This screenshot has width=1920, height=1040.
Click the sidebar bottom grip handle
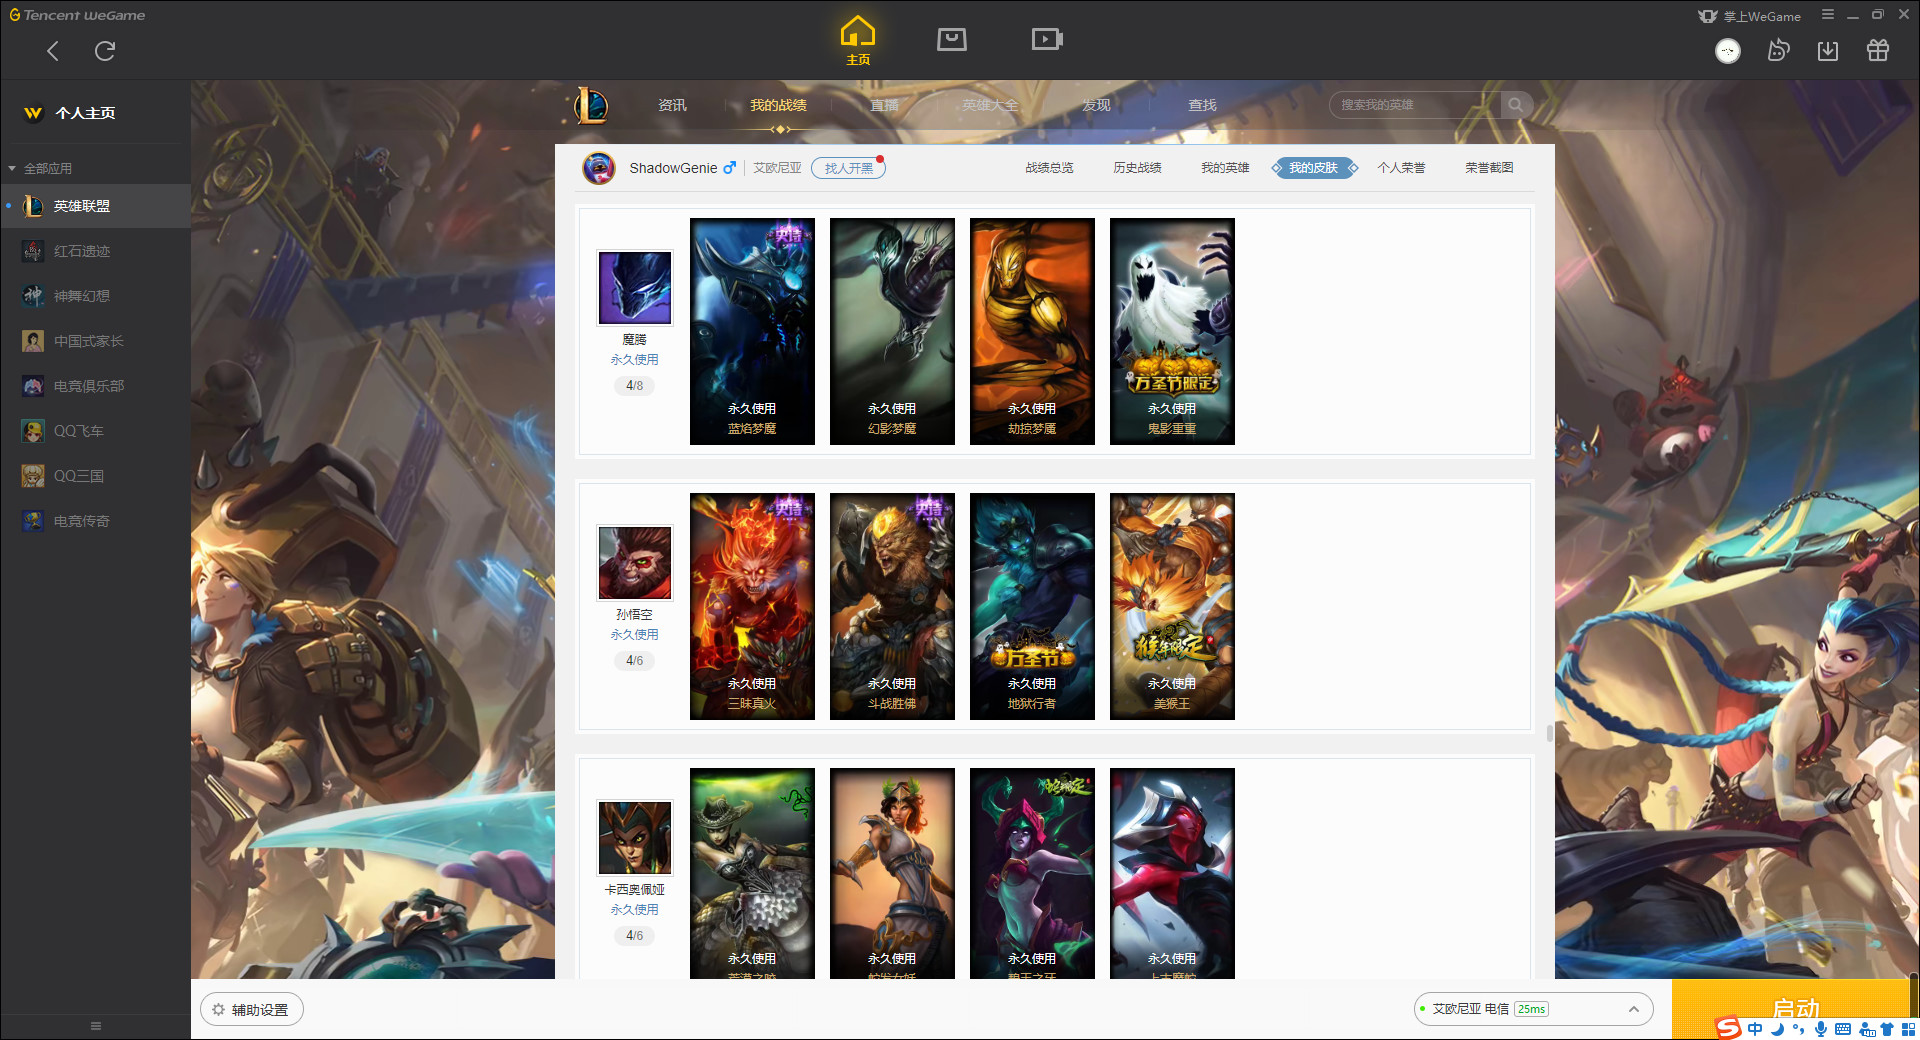click(96, 1026)
